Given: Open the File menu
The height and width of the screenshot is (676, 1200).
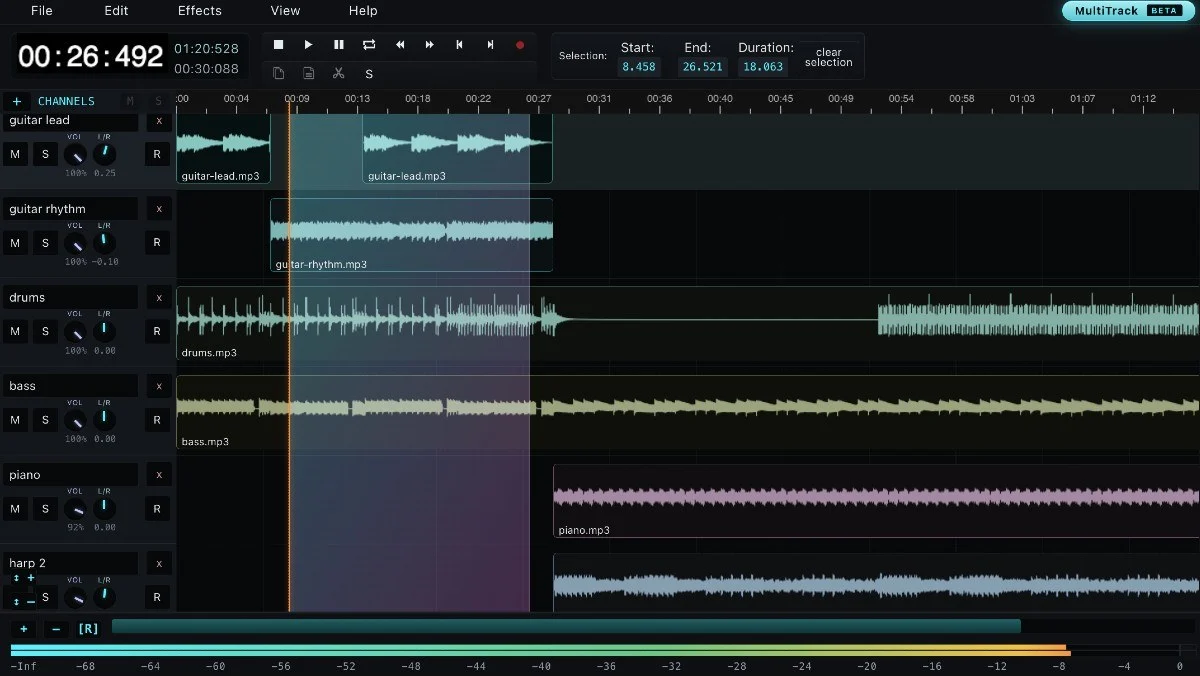Looking at the screenshot, I should (x=42, y=11).
